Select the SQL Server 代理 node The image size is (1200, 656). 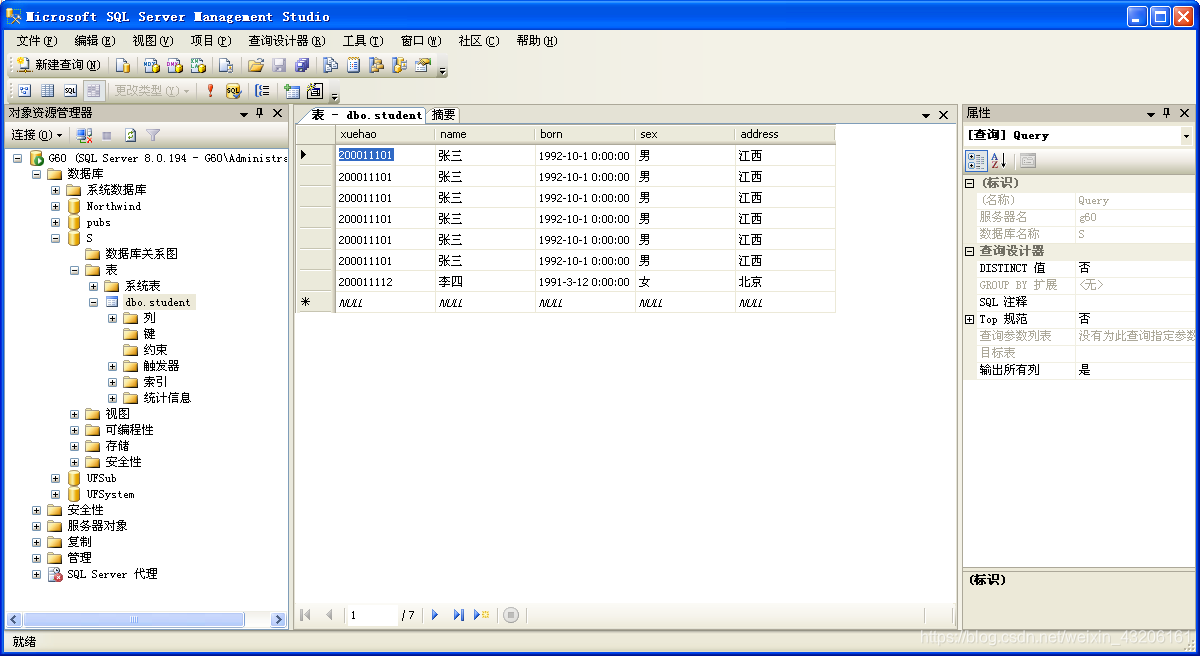[112, 574]
